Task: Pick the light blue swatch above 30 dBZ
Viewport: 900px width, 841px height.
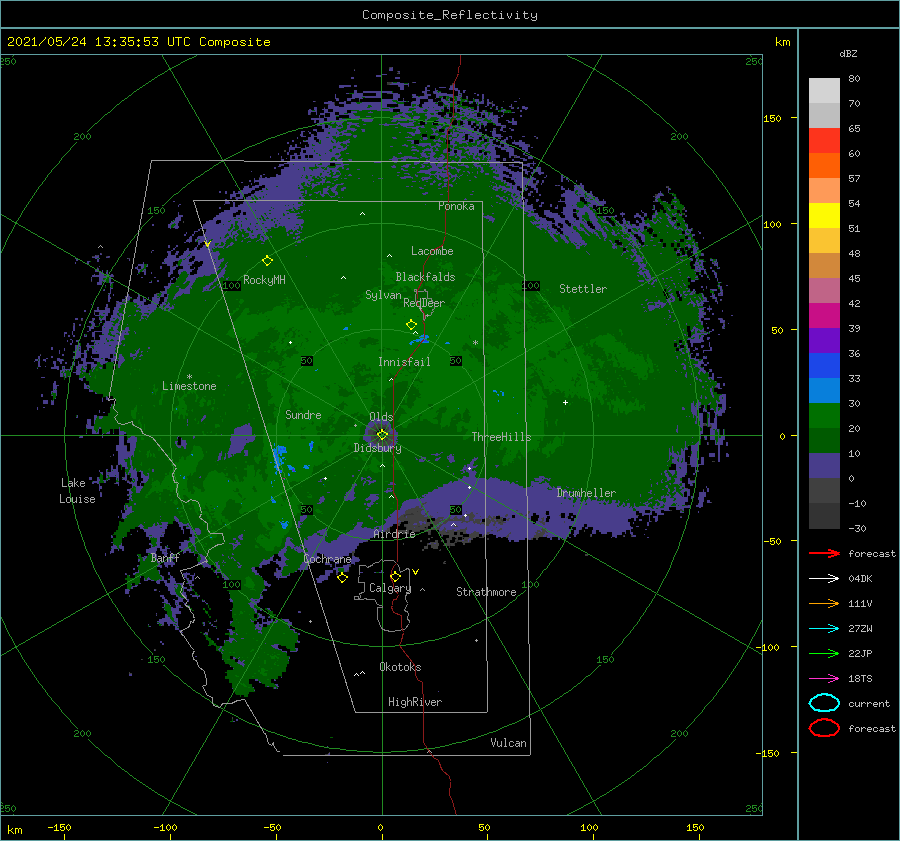Action: [824, 390]
